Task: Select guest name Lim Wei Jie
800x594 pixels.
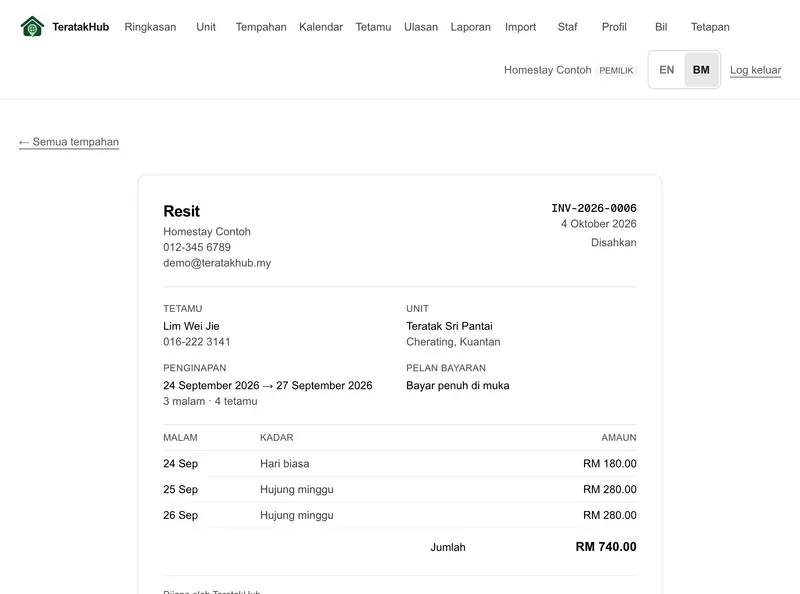Action: tap(191, 326)
